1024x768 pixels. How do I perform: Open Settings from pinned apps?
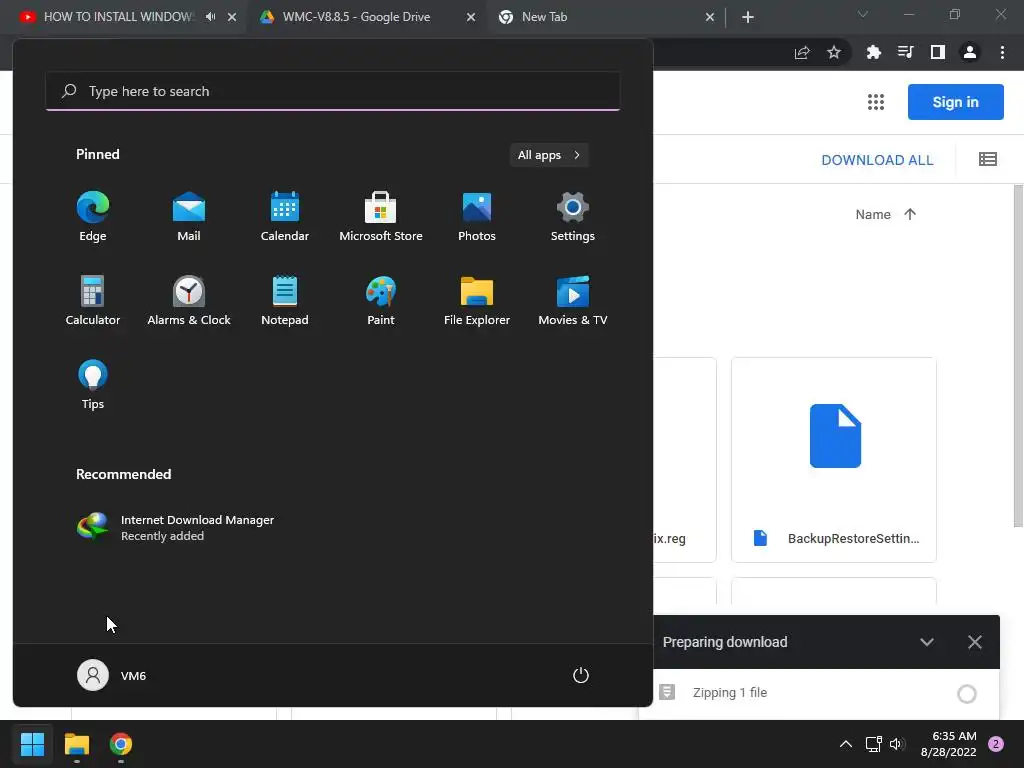573,217
